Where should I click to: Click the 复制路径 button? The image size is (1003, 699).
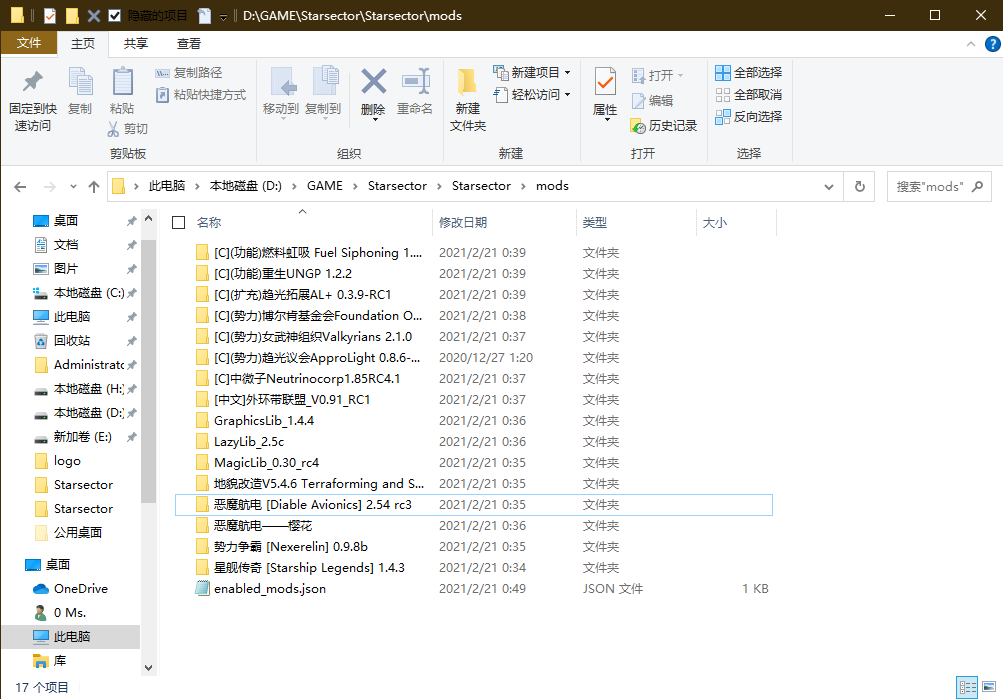[x=190, y=73]
